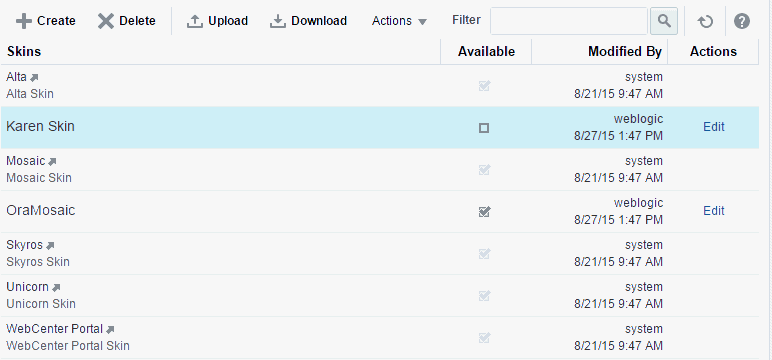Click the refresh icon

pos(706,21)
